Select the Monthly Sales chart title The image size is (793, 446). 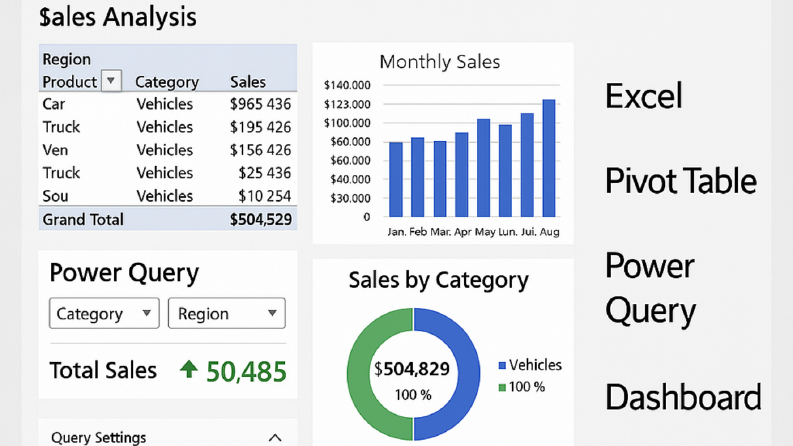pos(439,62)
